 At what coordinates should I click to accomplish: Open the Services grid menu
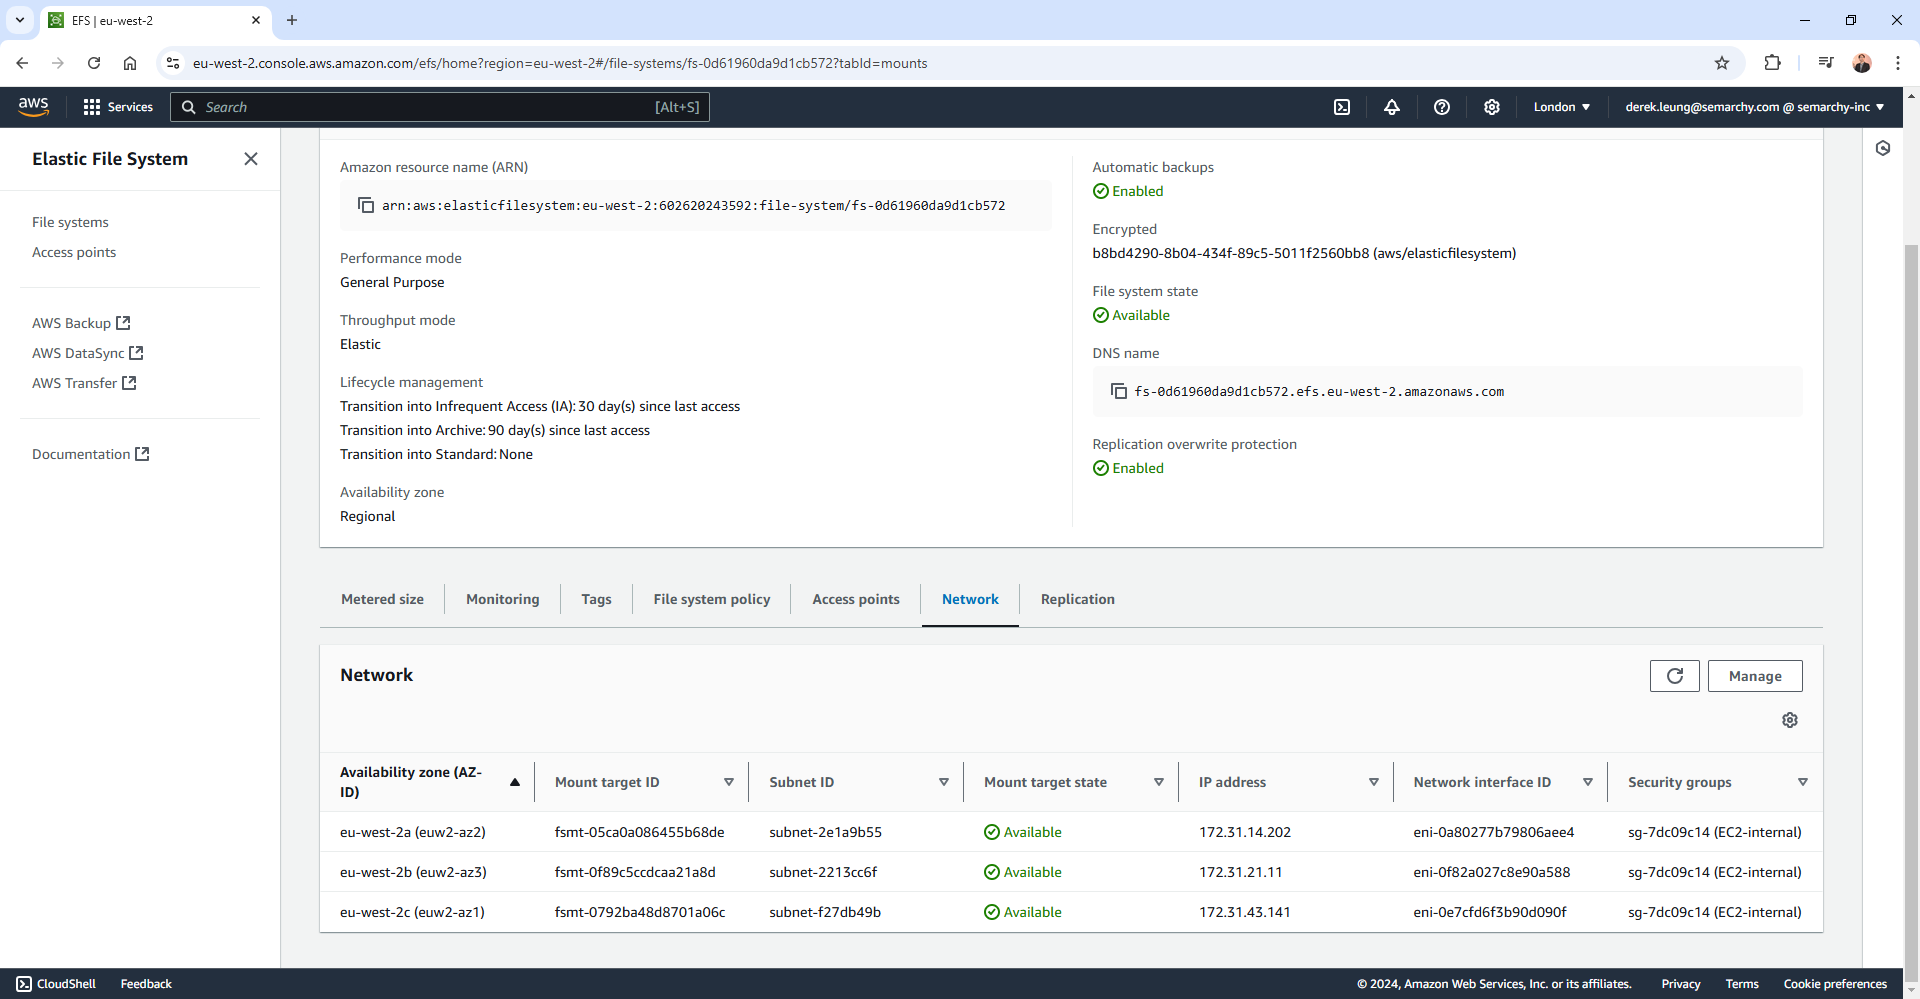118,107
